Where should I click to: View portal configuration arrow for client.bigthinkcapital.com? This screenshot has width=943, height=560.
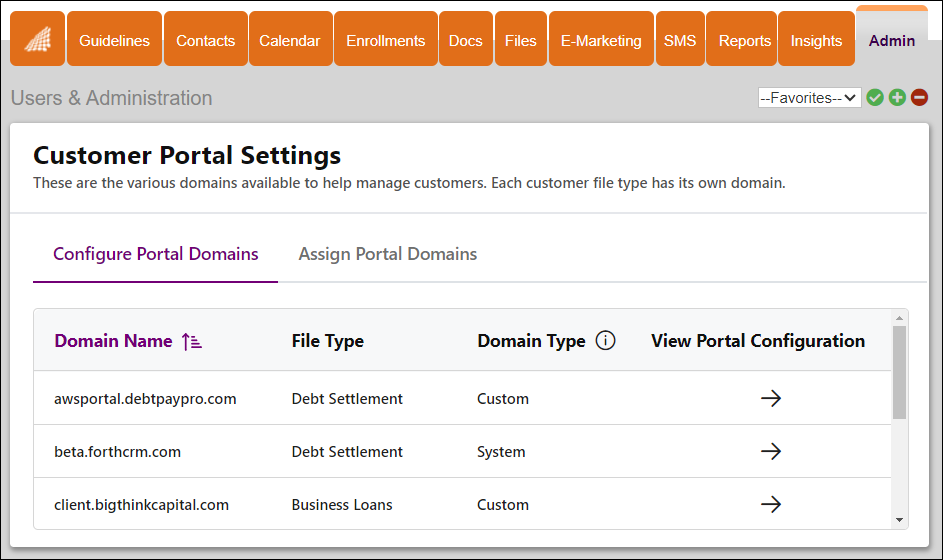pos(770,504)
